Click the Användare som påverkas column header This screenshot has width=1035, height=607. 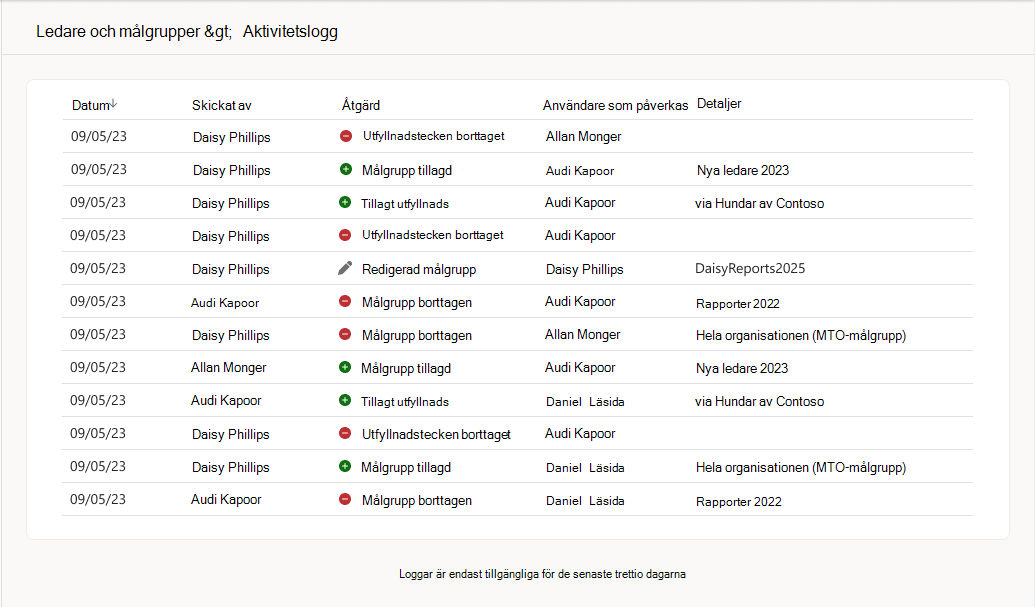(615, 105)
